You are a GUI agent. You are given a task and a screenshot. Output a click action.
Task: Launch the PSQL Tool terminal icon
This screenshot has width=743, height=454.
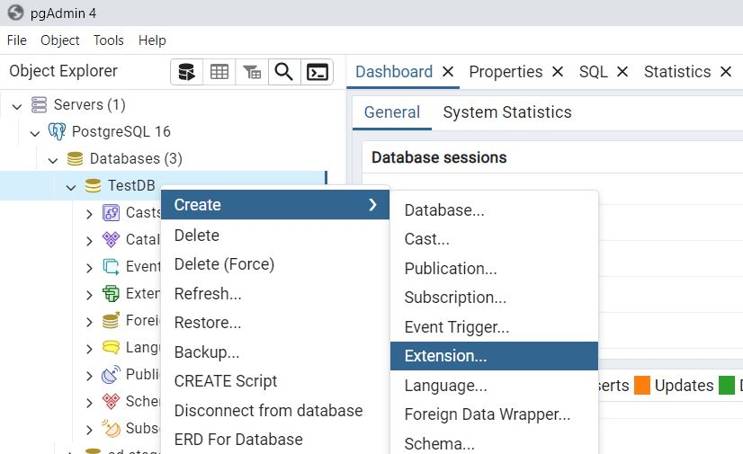[x=317, y=72]
